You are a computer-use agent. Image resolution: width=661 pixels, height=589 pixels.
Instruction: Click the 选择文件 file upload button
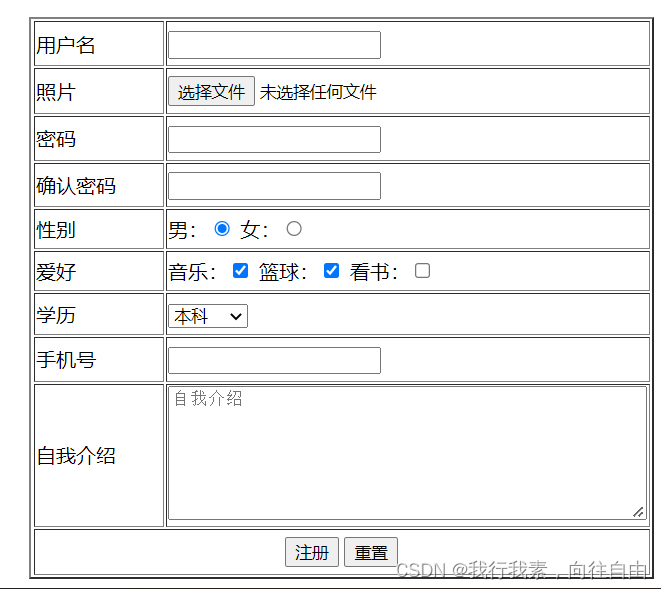click(211, 91)
